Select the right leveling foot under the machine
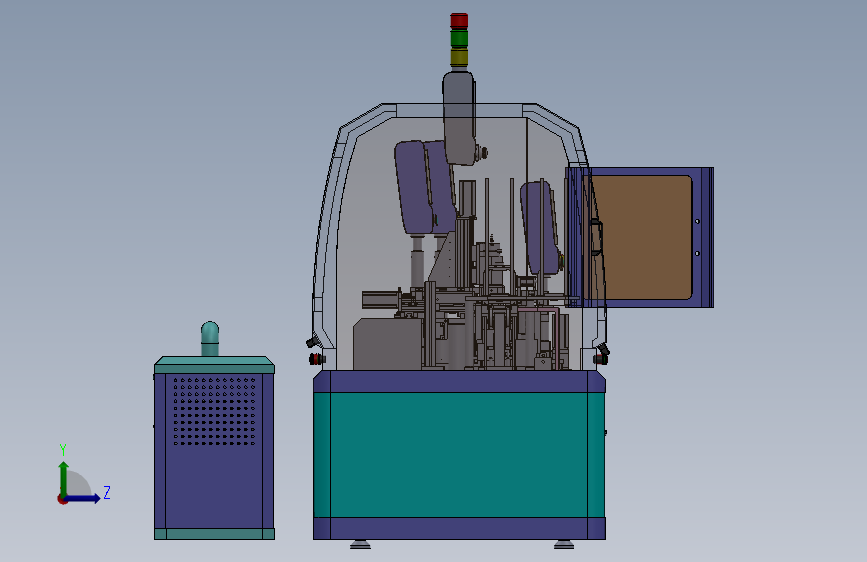Viewport: 867px width, 562px height. point(563,545)
